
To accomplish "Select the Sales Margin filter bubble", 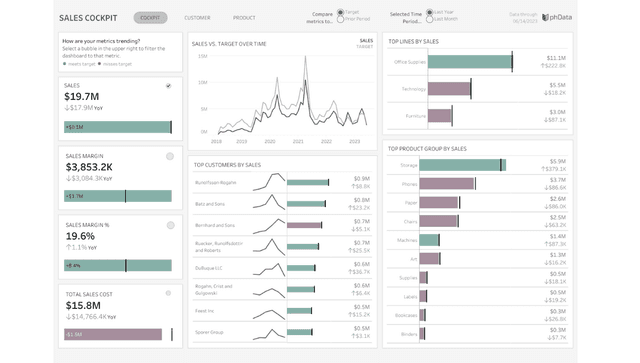I will pos(170,156).
